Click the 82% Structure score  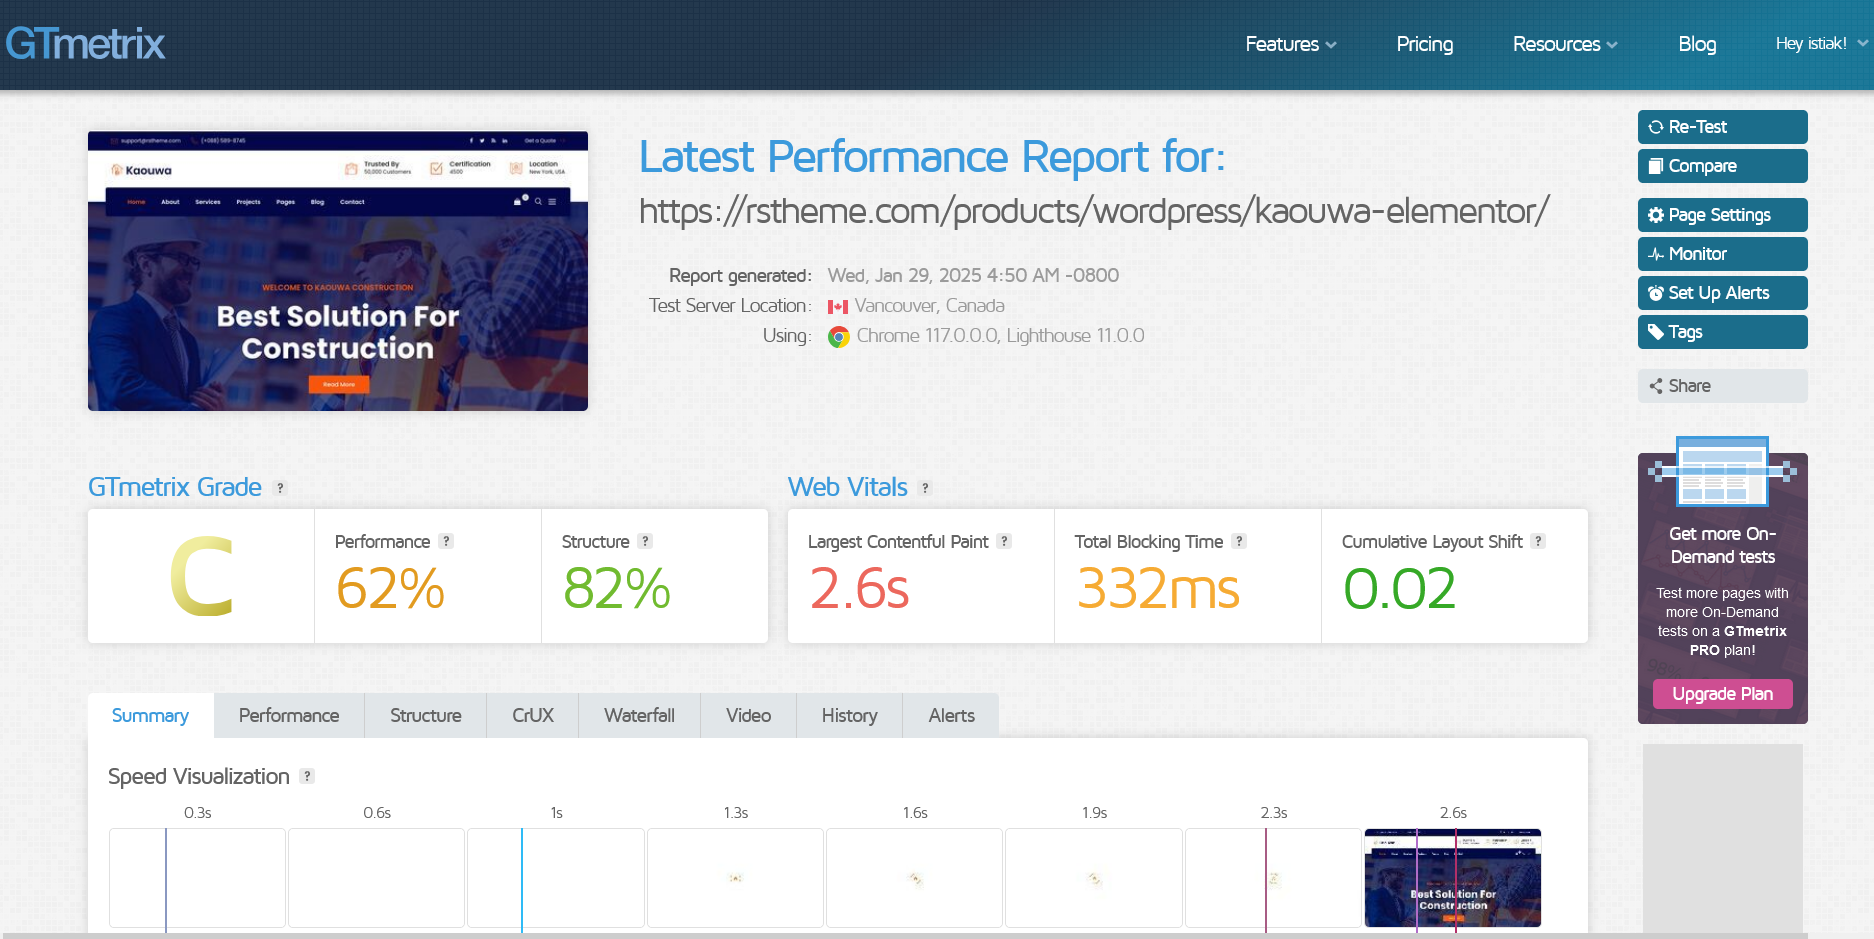click(x=616, y=588)
